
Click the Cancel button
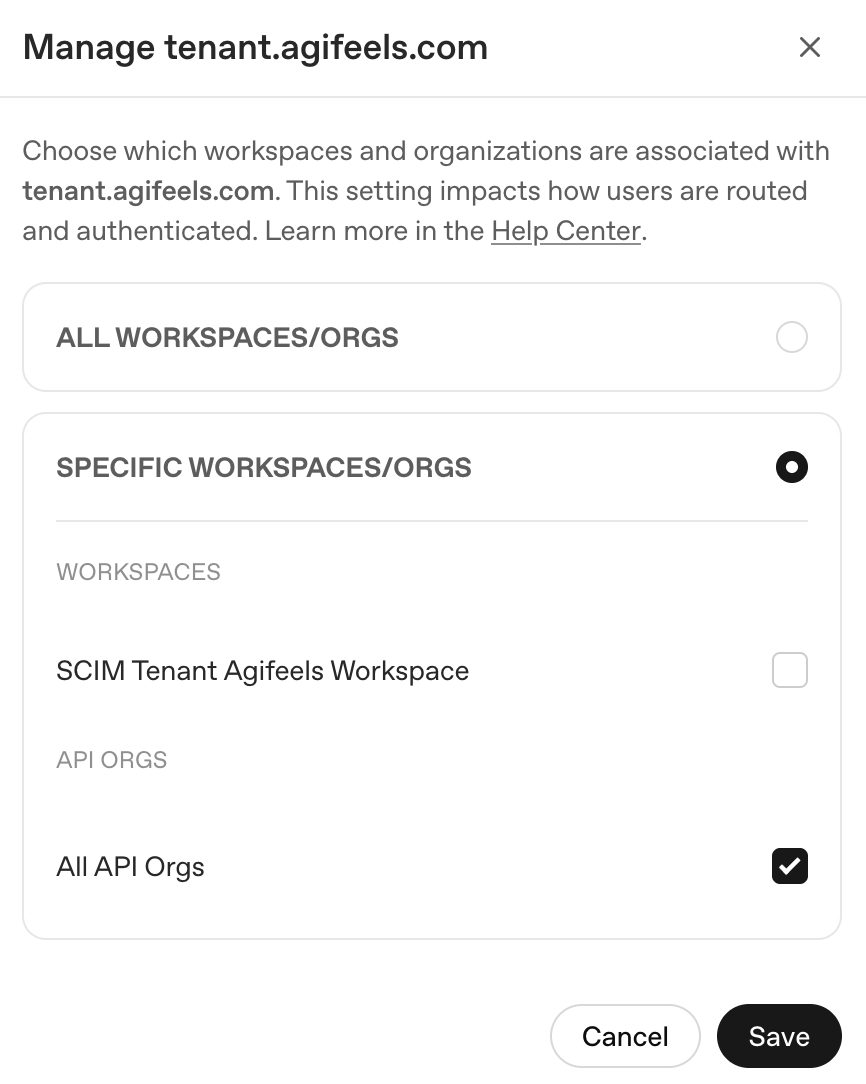pos(625,1036)
